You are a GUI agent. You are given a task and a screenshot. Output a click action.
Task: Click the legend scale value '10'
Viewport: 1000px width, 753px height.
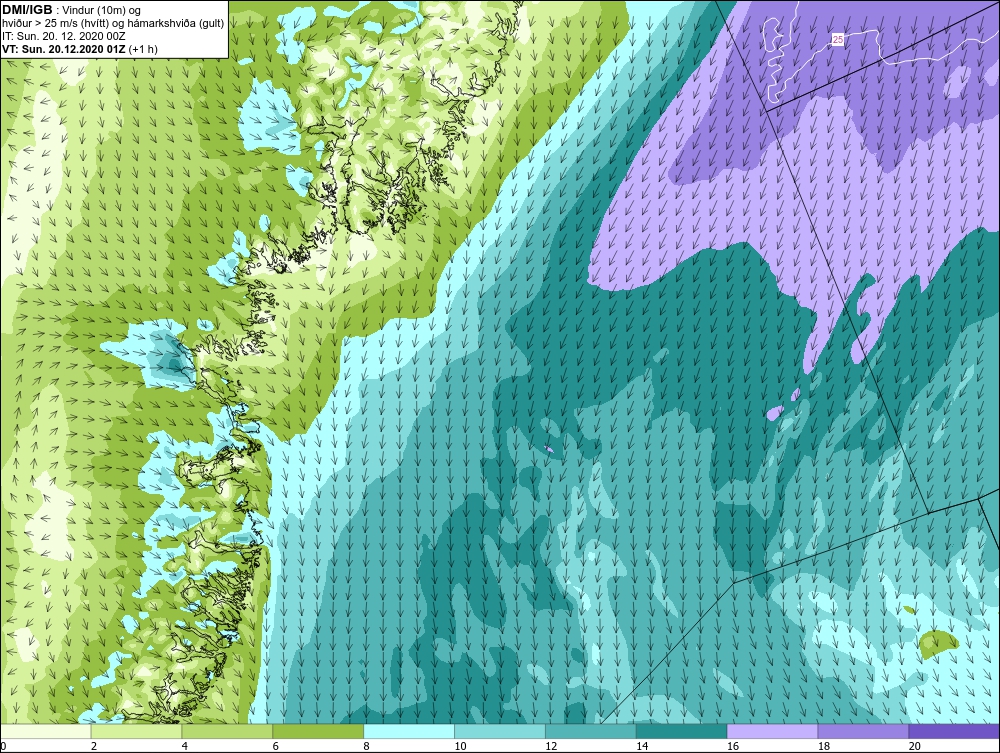point(460,746)
